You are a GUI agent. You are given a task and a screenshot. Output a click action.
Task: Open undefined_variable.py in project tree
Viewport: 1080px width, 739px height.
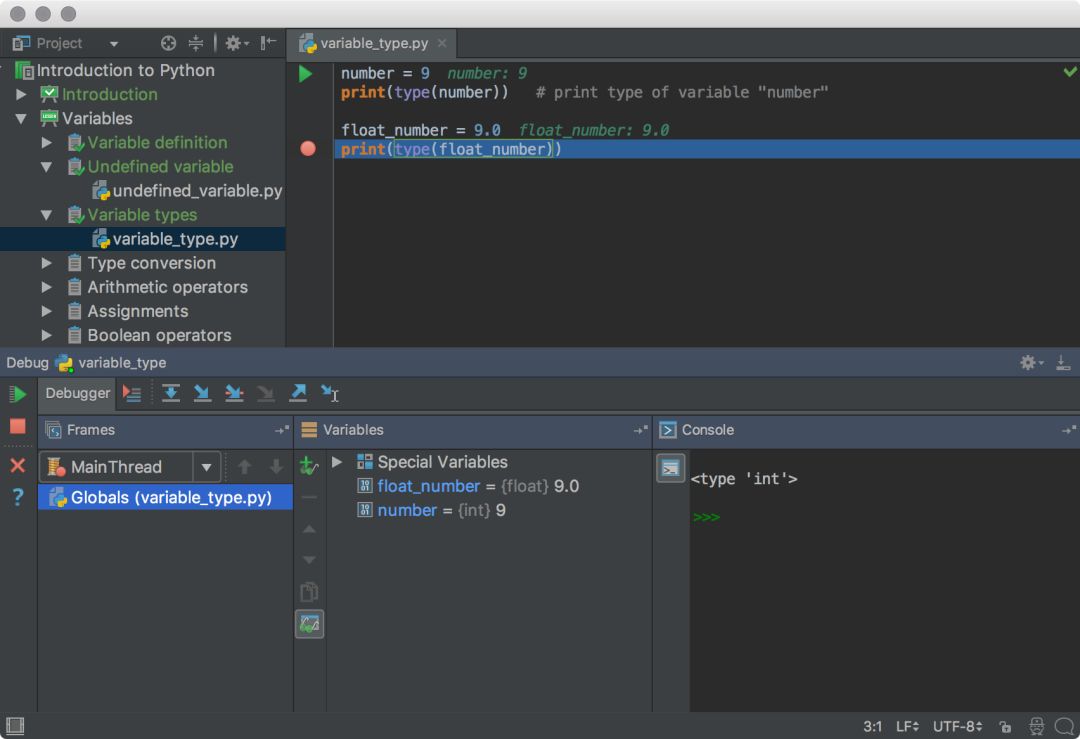point(187,191)
